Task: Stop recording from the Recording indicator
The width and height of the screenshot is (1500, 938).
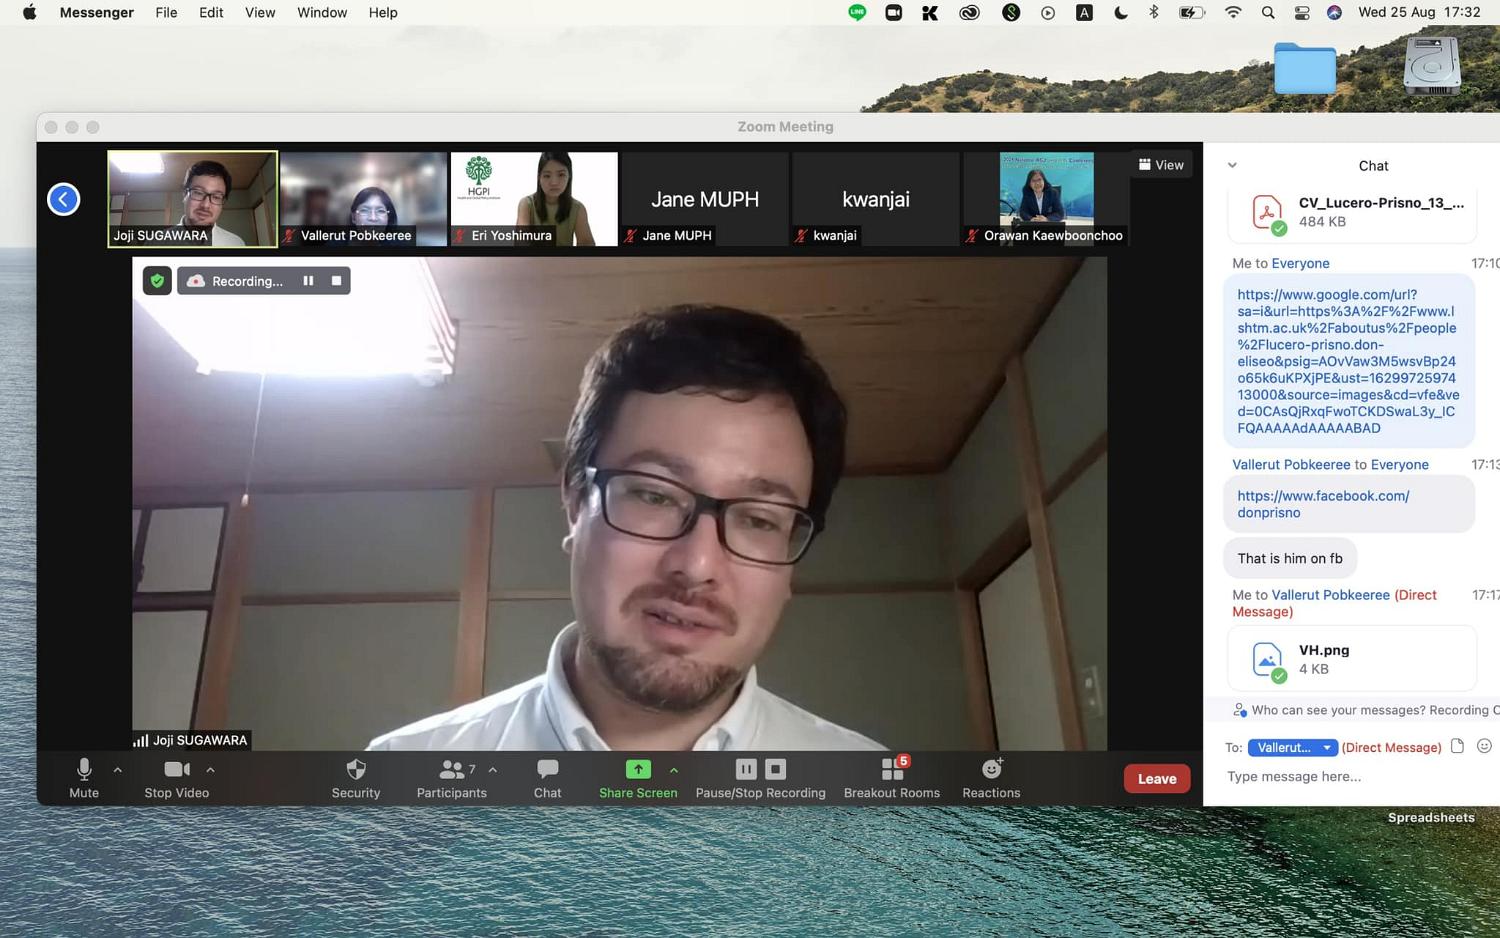Action: (337, 281)
